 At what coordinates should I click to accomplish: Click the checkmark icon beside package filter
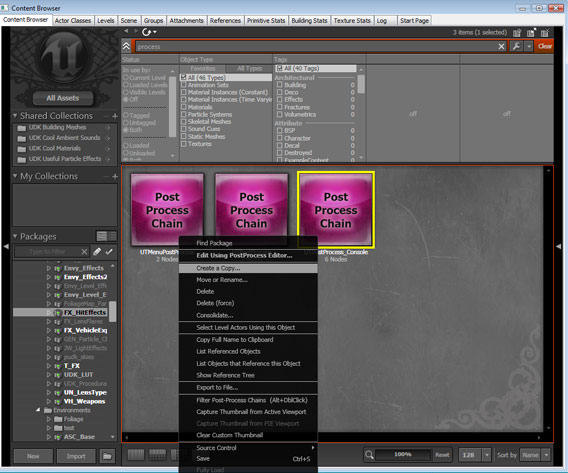(x=109, y=251)
